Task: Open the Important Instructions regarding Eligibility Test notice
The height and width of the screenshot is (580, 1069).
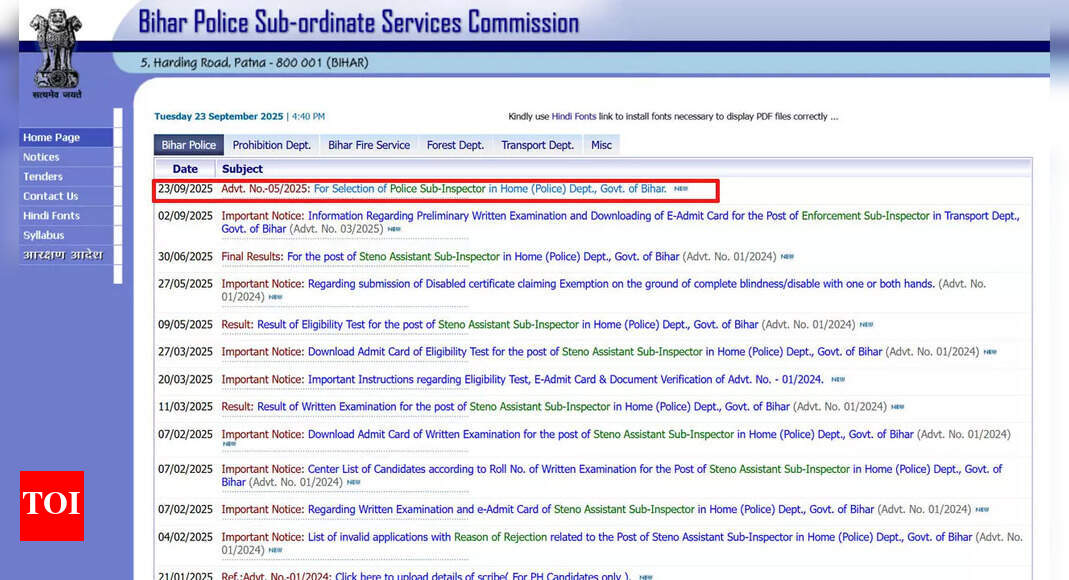Action: (522, 380)
